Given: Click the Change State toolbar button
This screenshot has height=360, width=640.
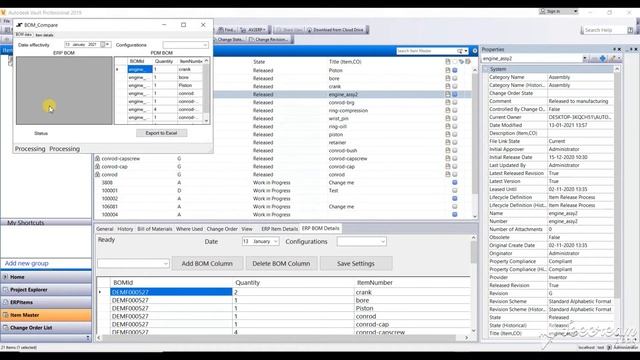Looking at the screenshot, I should [228, 40].
